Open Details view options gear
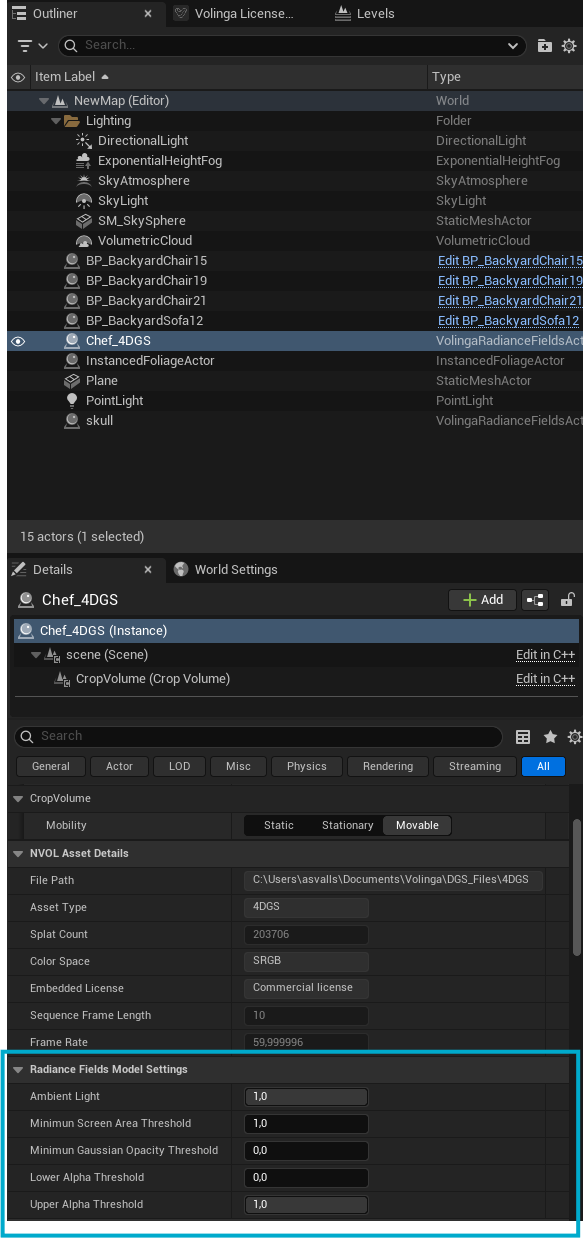The width and height of the screenshot is (583, 1238). point(574,737)
